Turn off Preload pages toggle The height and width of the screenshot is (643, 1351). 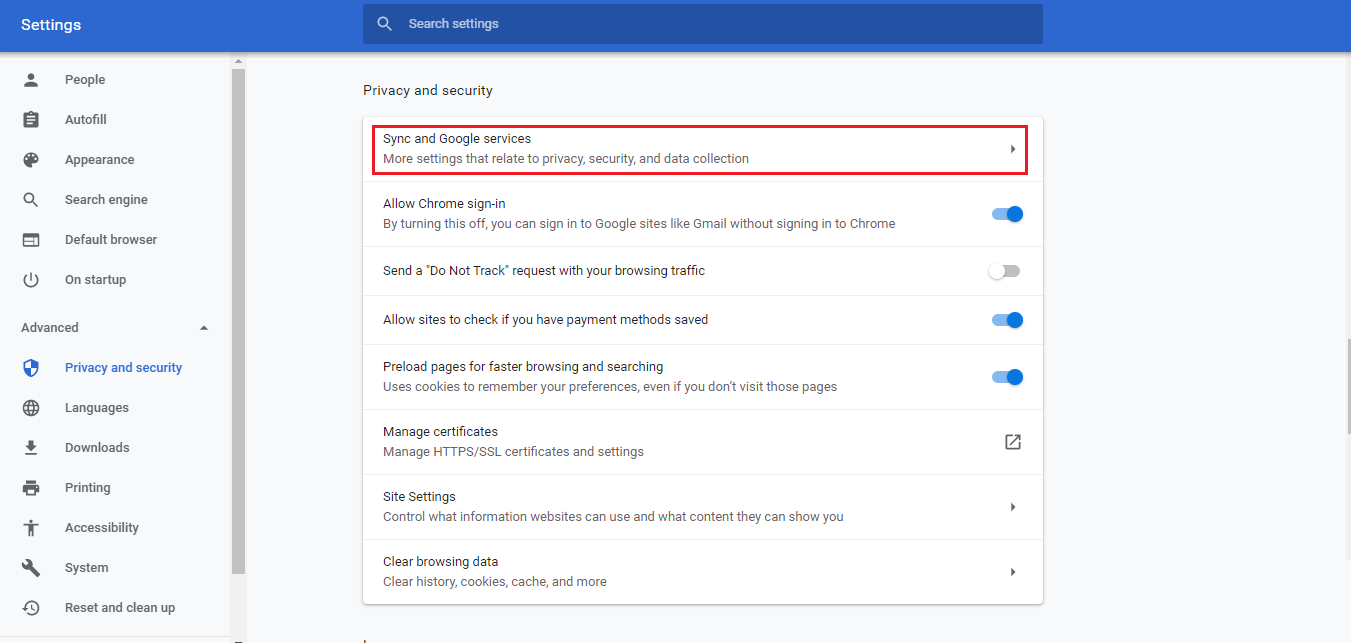[1007, 377]
